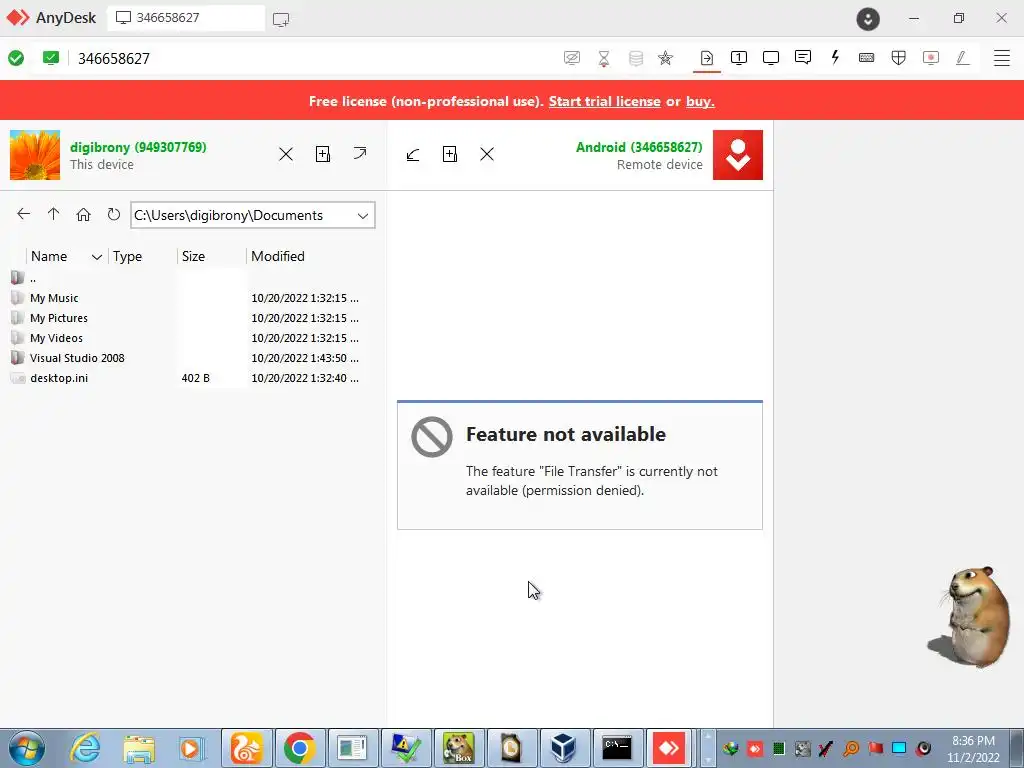The height and width of the screenshot is (768, 1024).
Task: Click the digibrony (949307769) device name
Action: click(x=138, y=147)
